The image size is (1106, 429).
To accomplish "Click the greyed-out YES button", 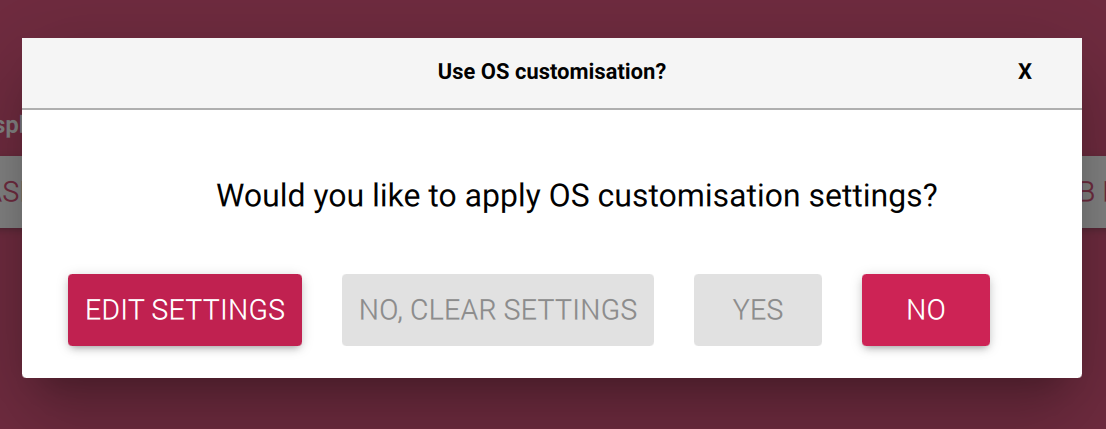I will pyautogui.click(x=758, y=310).
